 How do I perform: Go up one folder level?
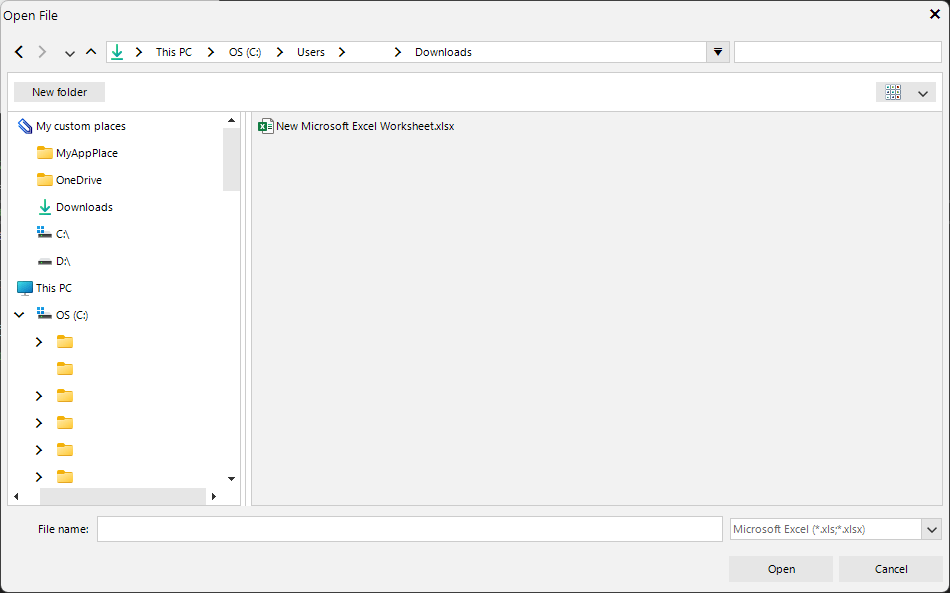click(x=91, y=51)
